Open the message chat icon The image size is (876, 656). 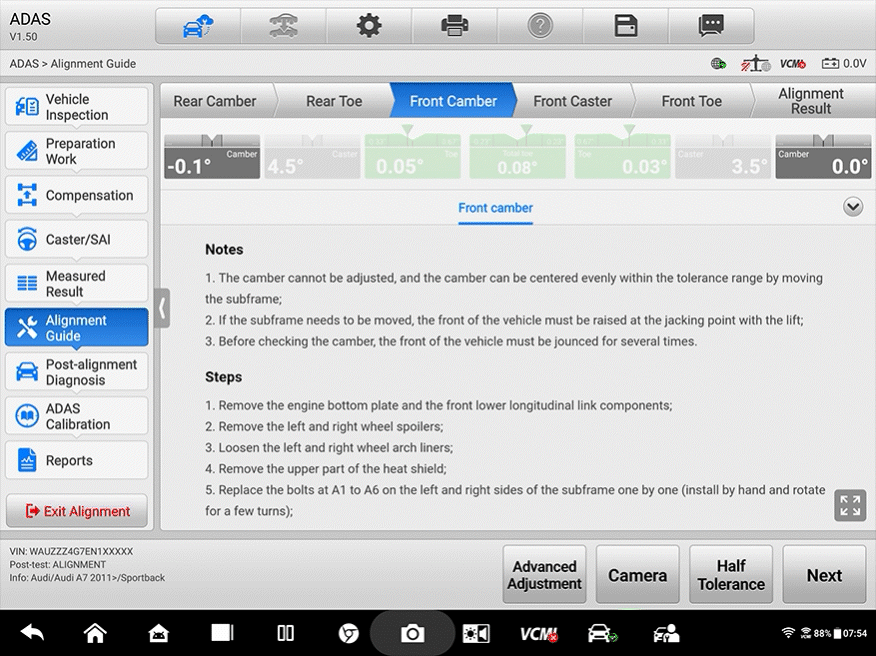tap(711, 26)
